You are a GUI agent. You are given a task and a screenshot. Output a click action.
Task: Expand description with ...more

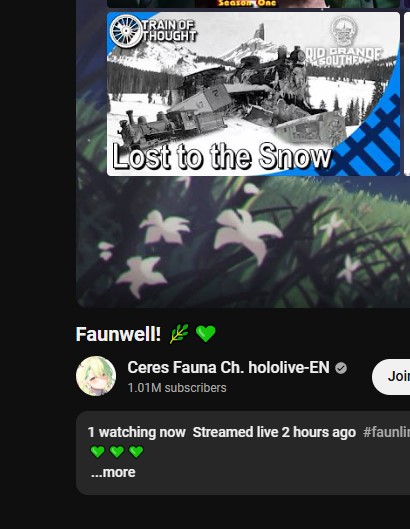pyautogui.click(x=113, y=472)
